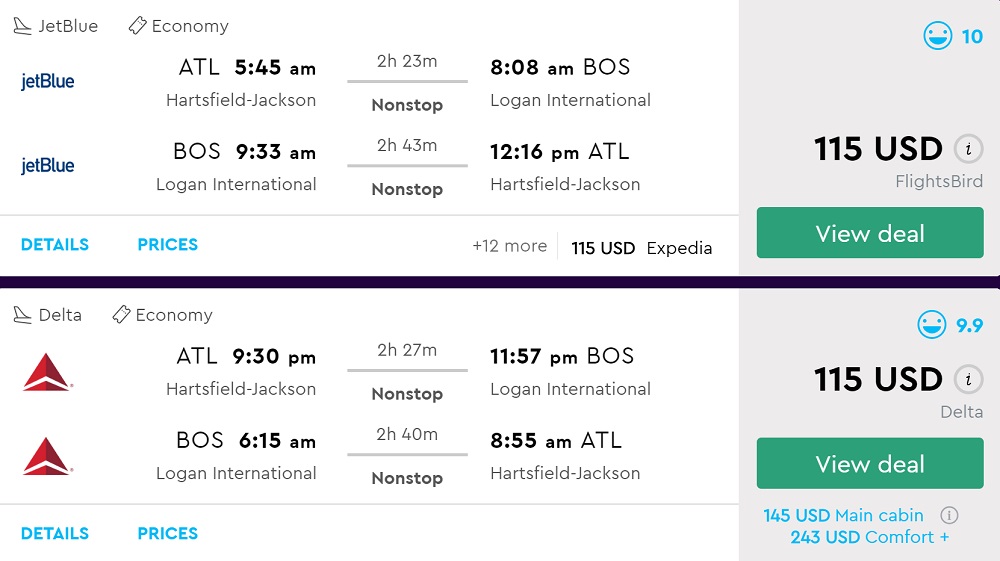Click info icon beside Delta 115 USD price
Screen dimensions: 1000x561
pyautogui.click(x=967, y=380)
